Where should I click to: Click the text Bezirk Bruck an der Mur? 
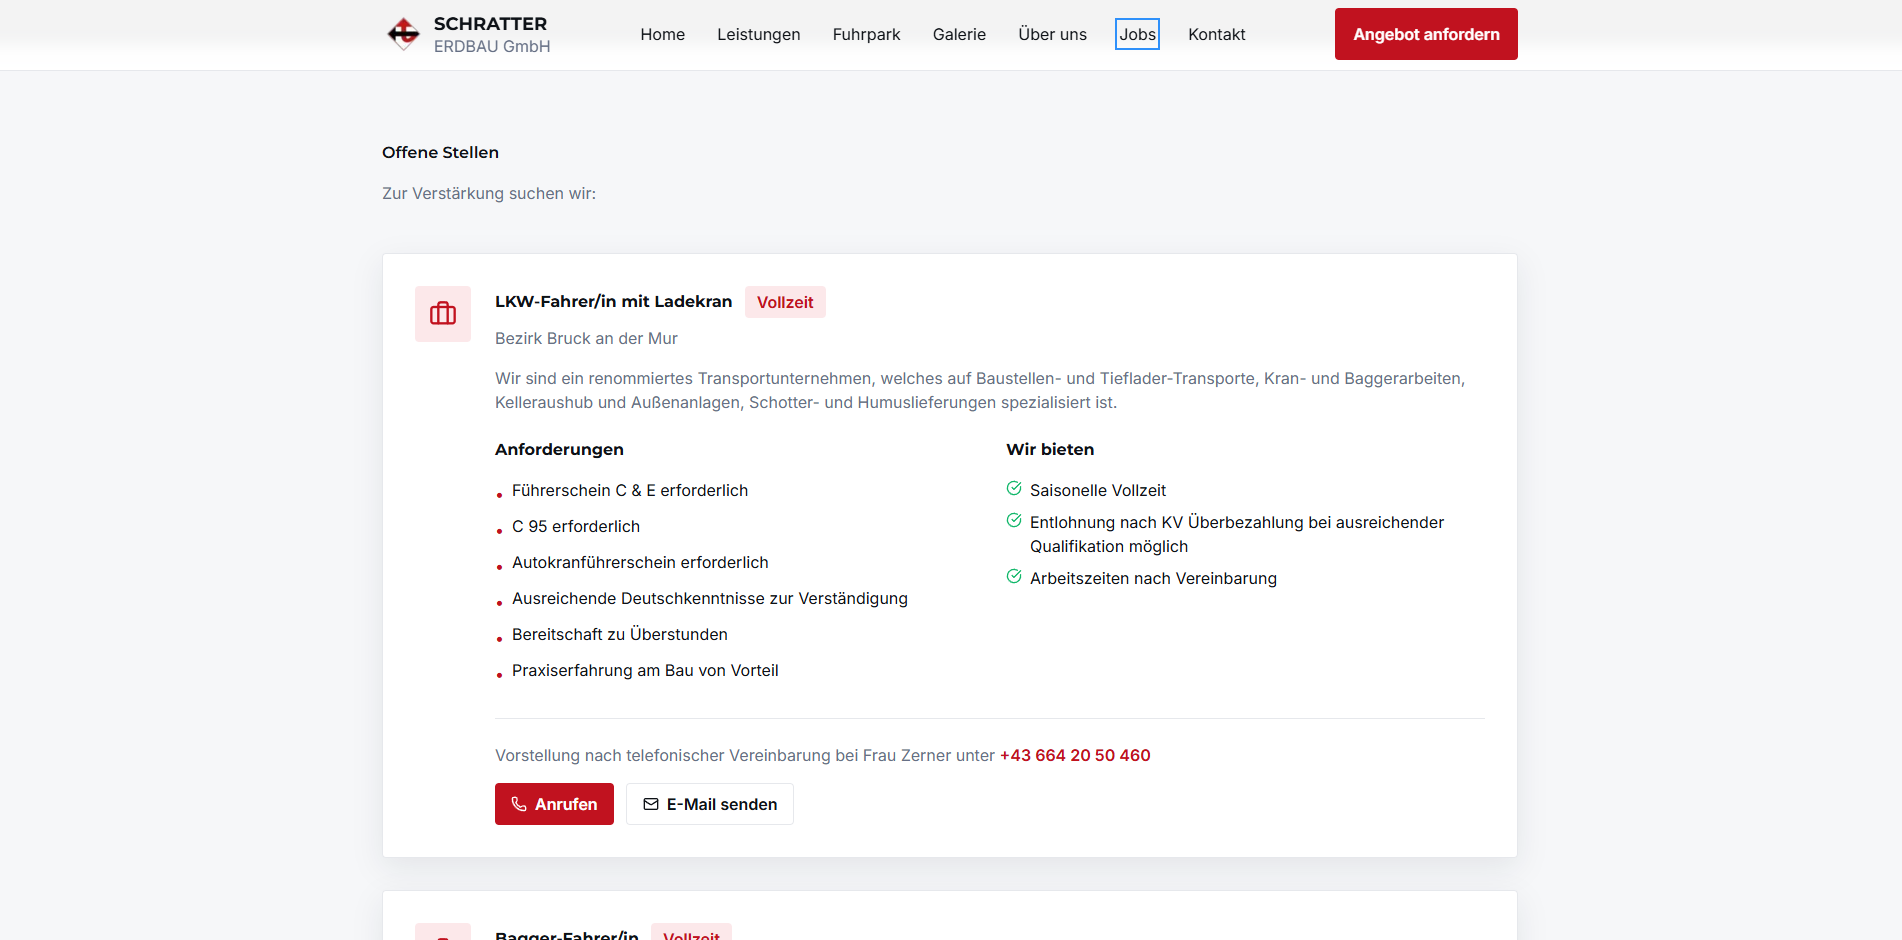[586, 339]
